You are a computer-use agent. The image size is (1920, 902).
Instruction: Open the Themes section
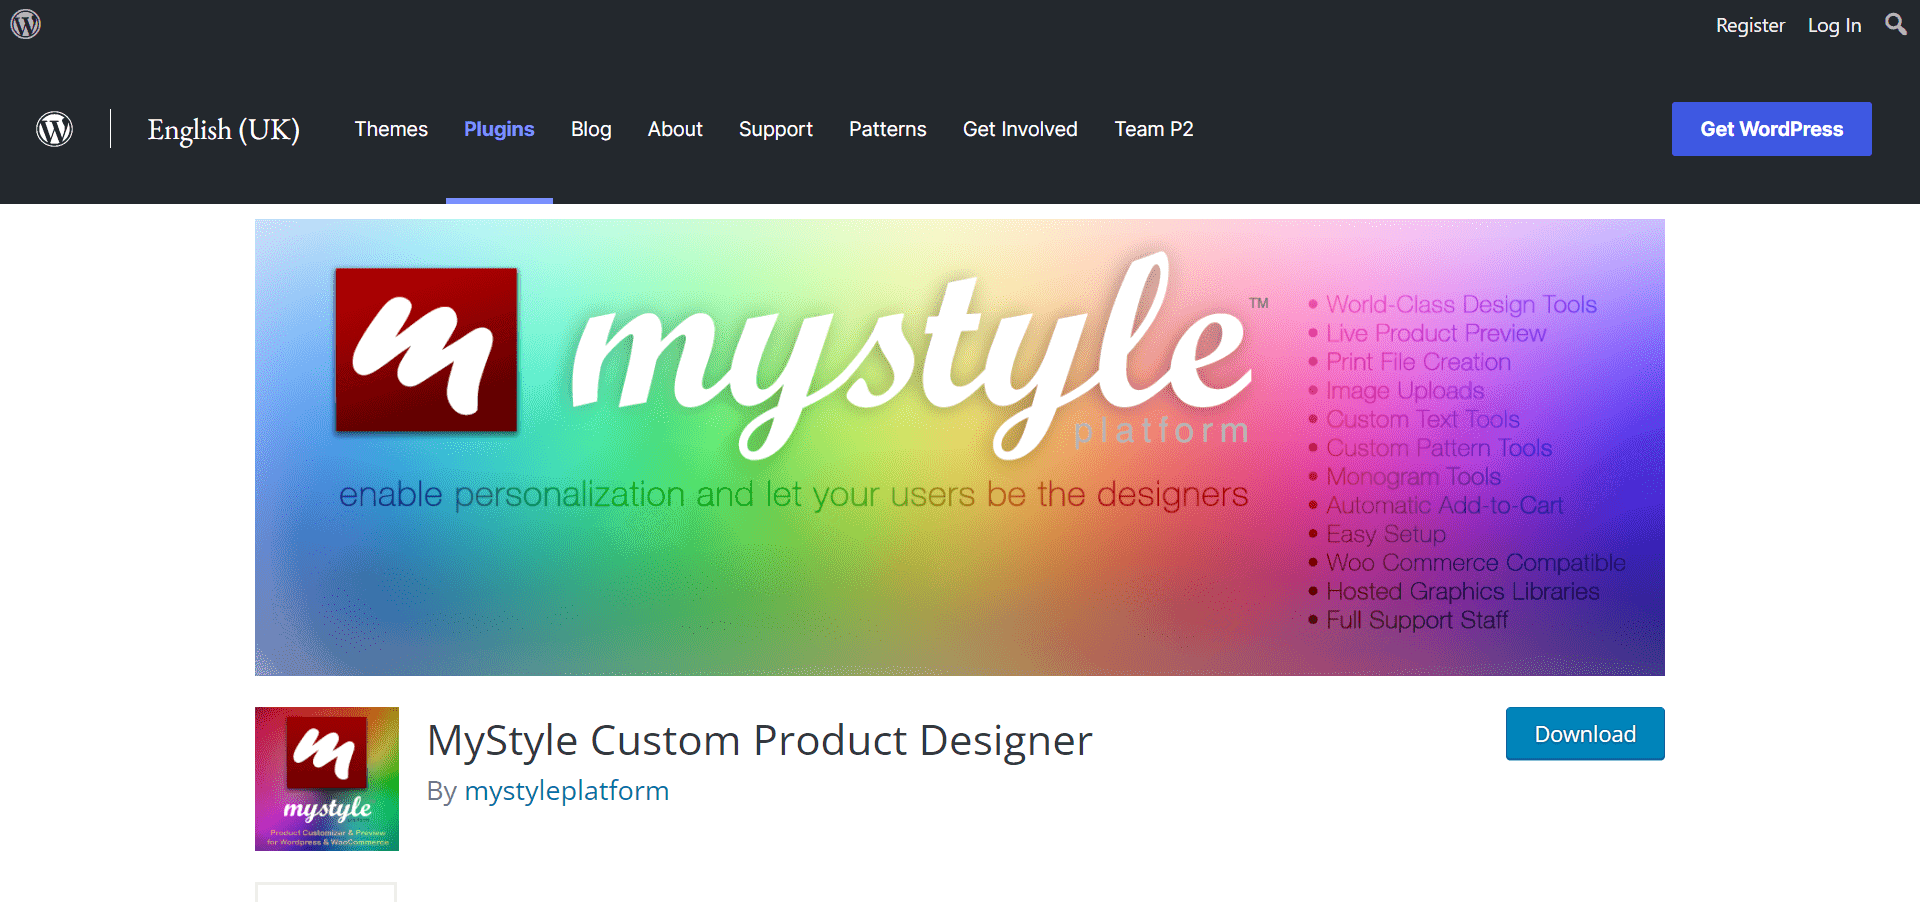(x=391, y=129)
